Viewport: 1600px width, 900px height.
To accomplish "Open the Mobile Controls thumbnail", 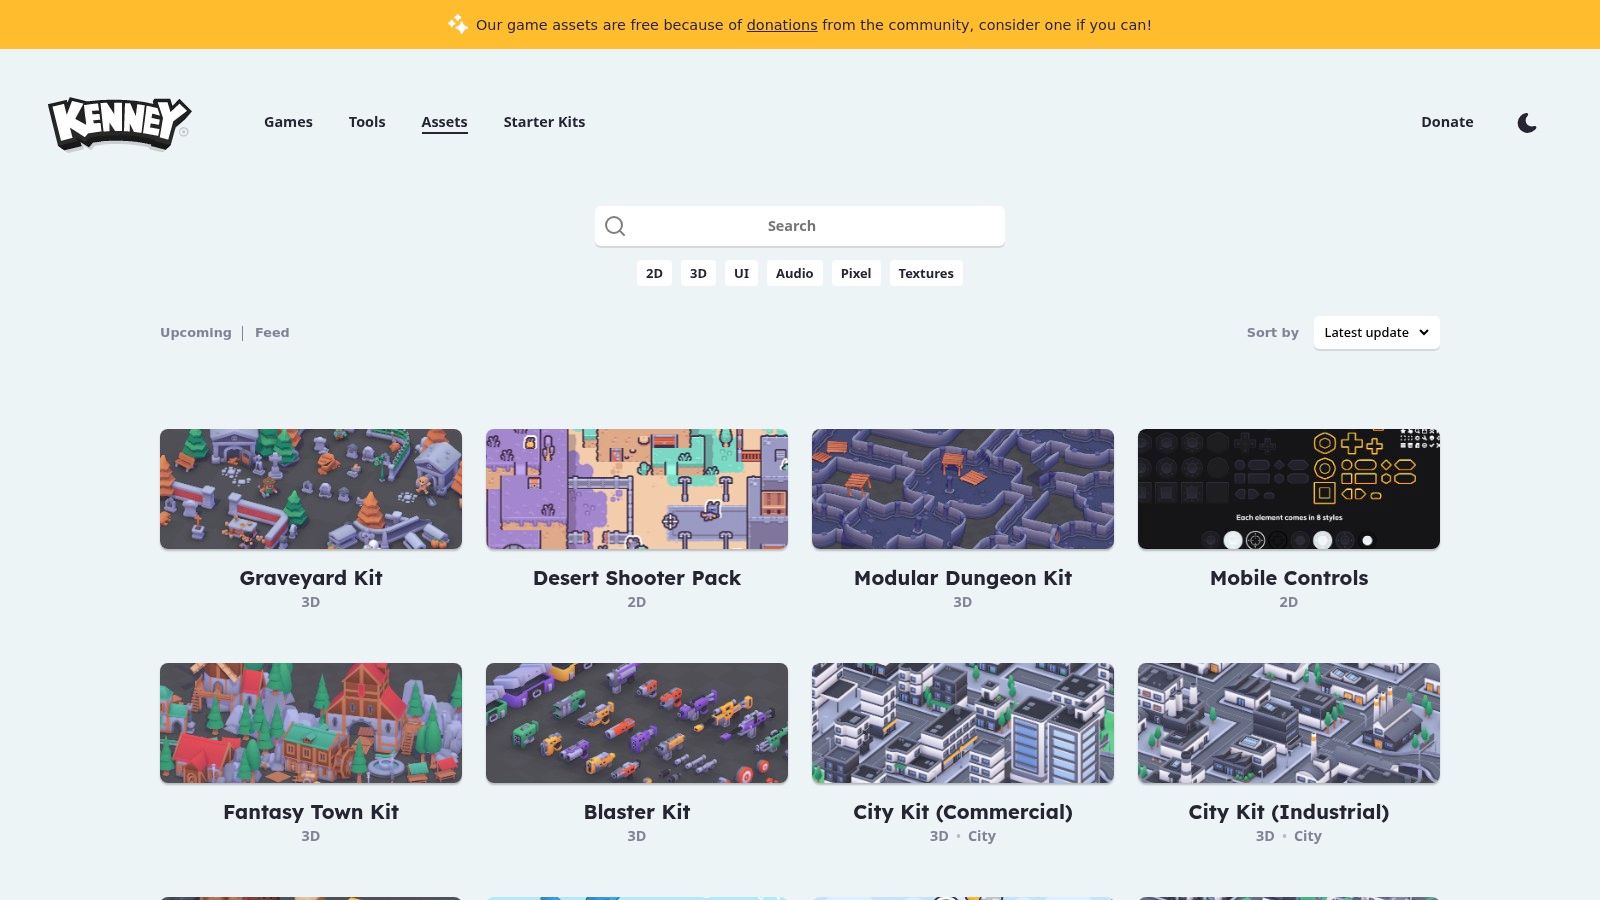I will pos(1288,489).
